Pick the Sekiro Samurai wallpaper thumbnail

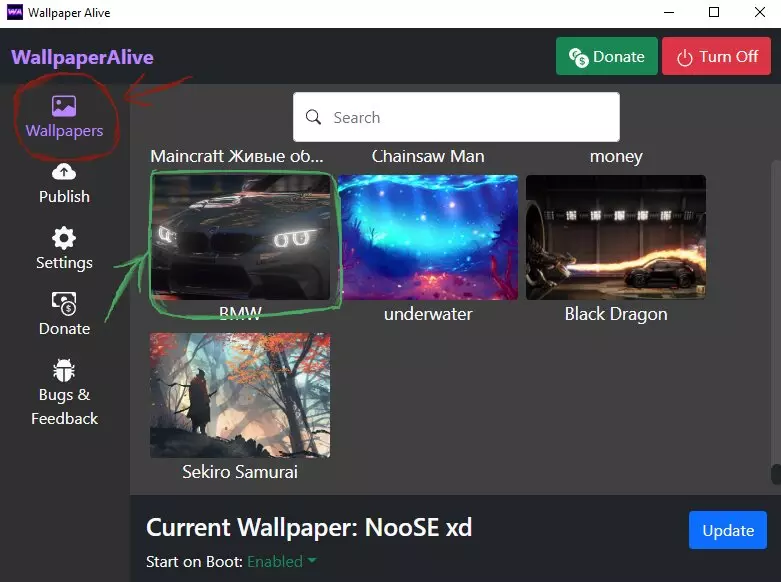(x=240, y=395)
